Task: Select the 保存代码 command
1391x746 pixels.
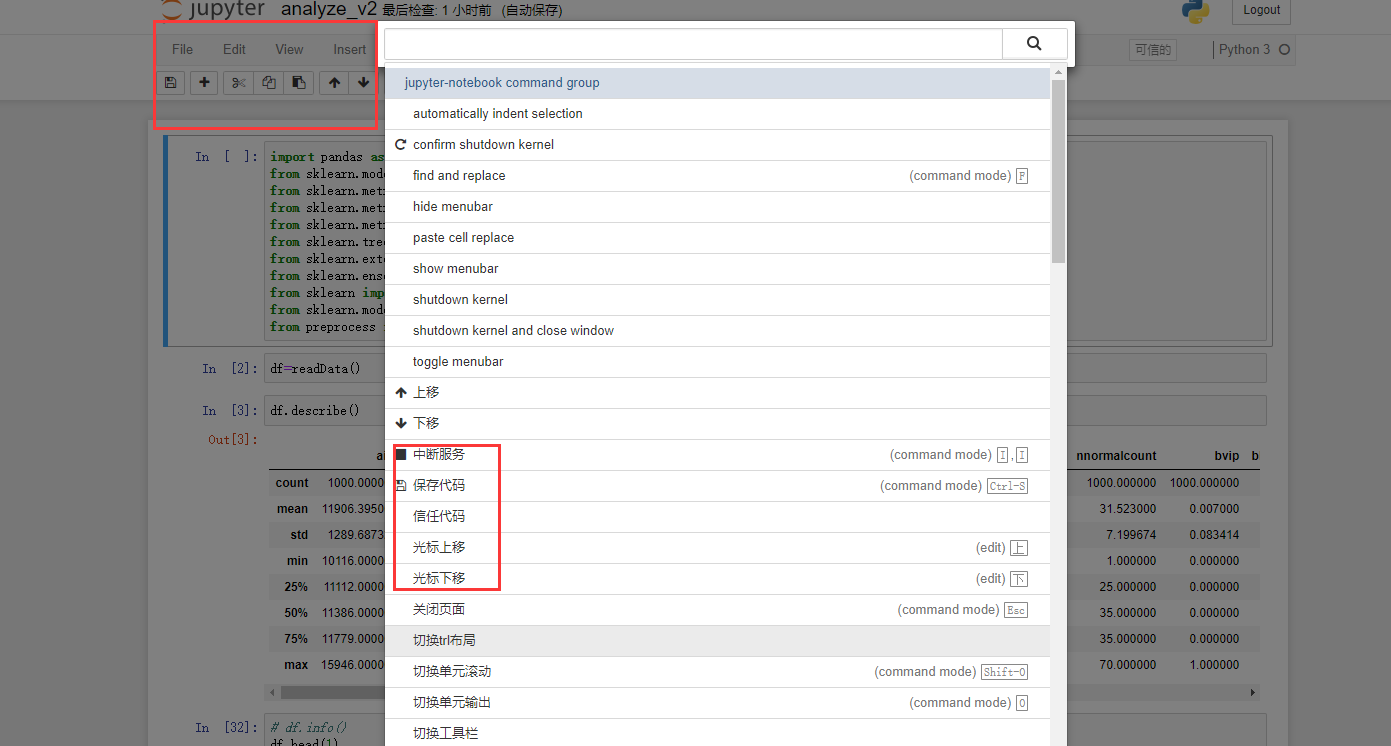Action: click(718, 486)
